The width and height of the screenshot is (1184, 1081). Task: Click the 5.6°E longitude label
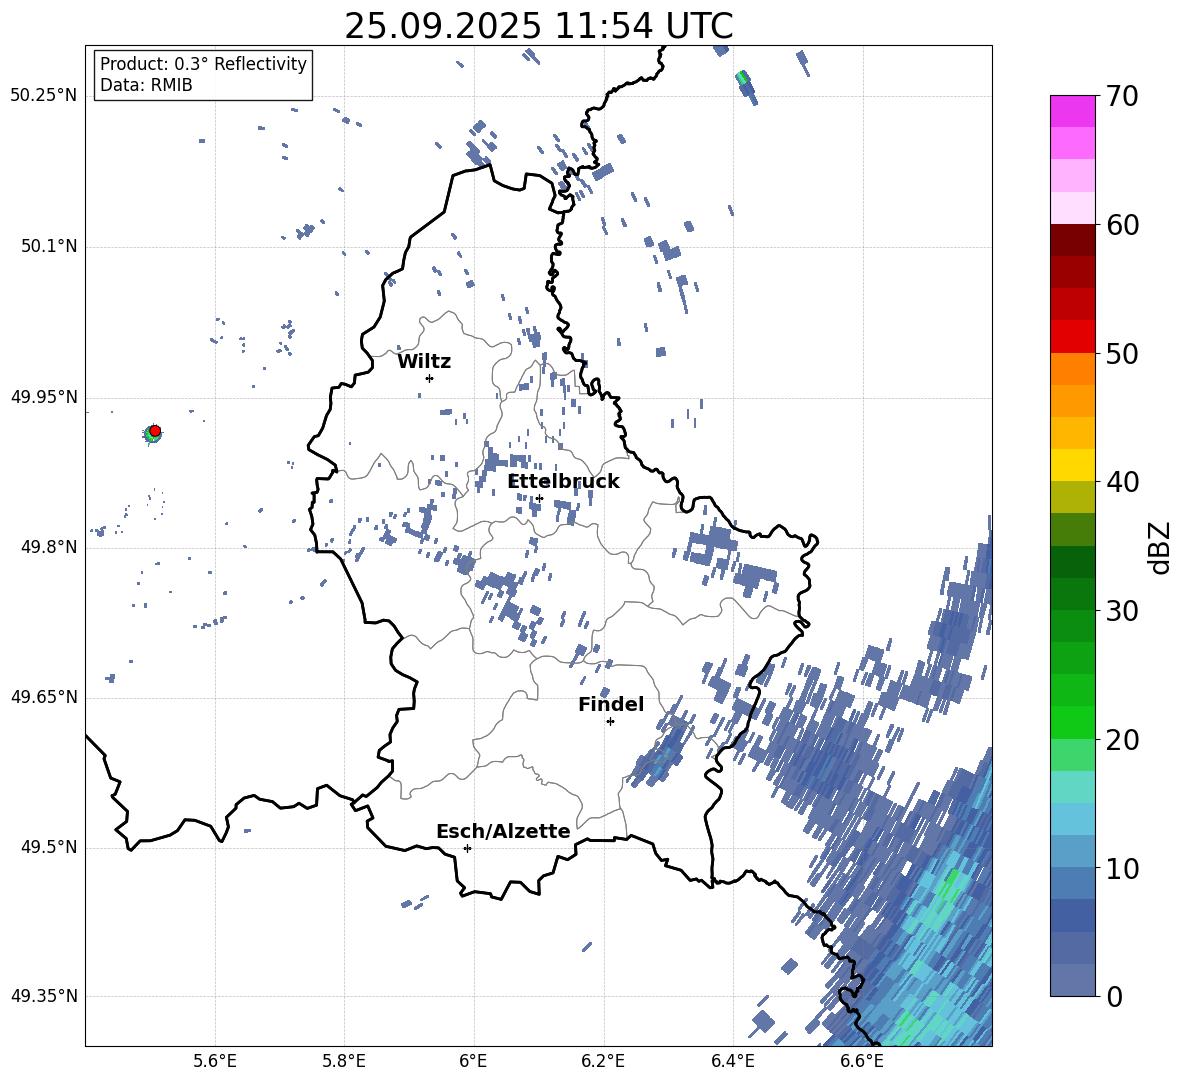point(215,1061)
